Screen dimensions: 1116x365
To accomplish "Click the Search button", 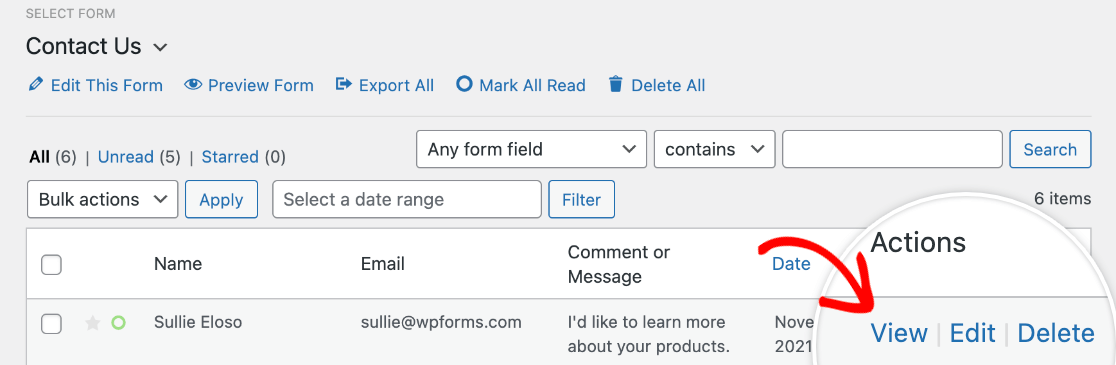I will pos(1050,149).
